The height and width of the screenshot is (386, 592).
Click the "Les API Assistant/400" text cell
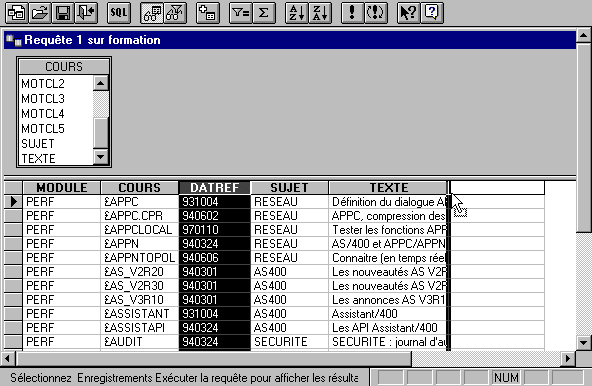[388, 327]
